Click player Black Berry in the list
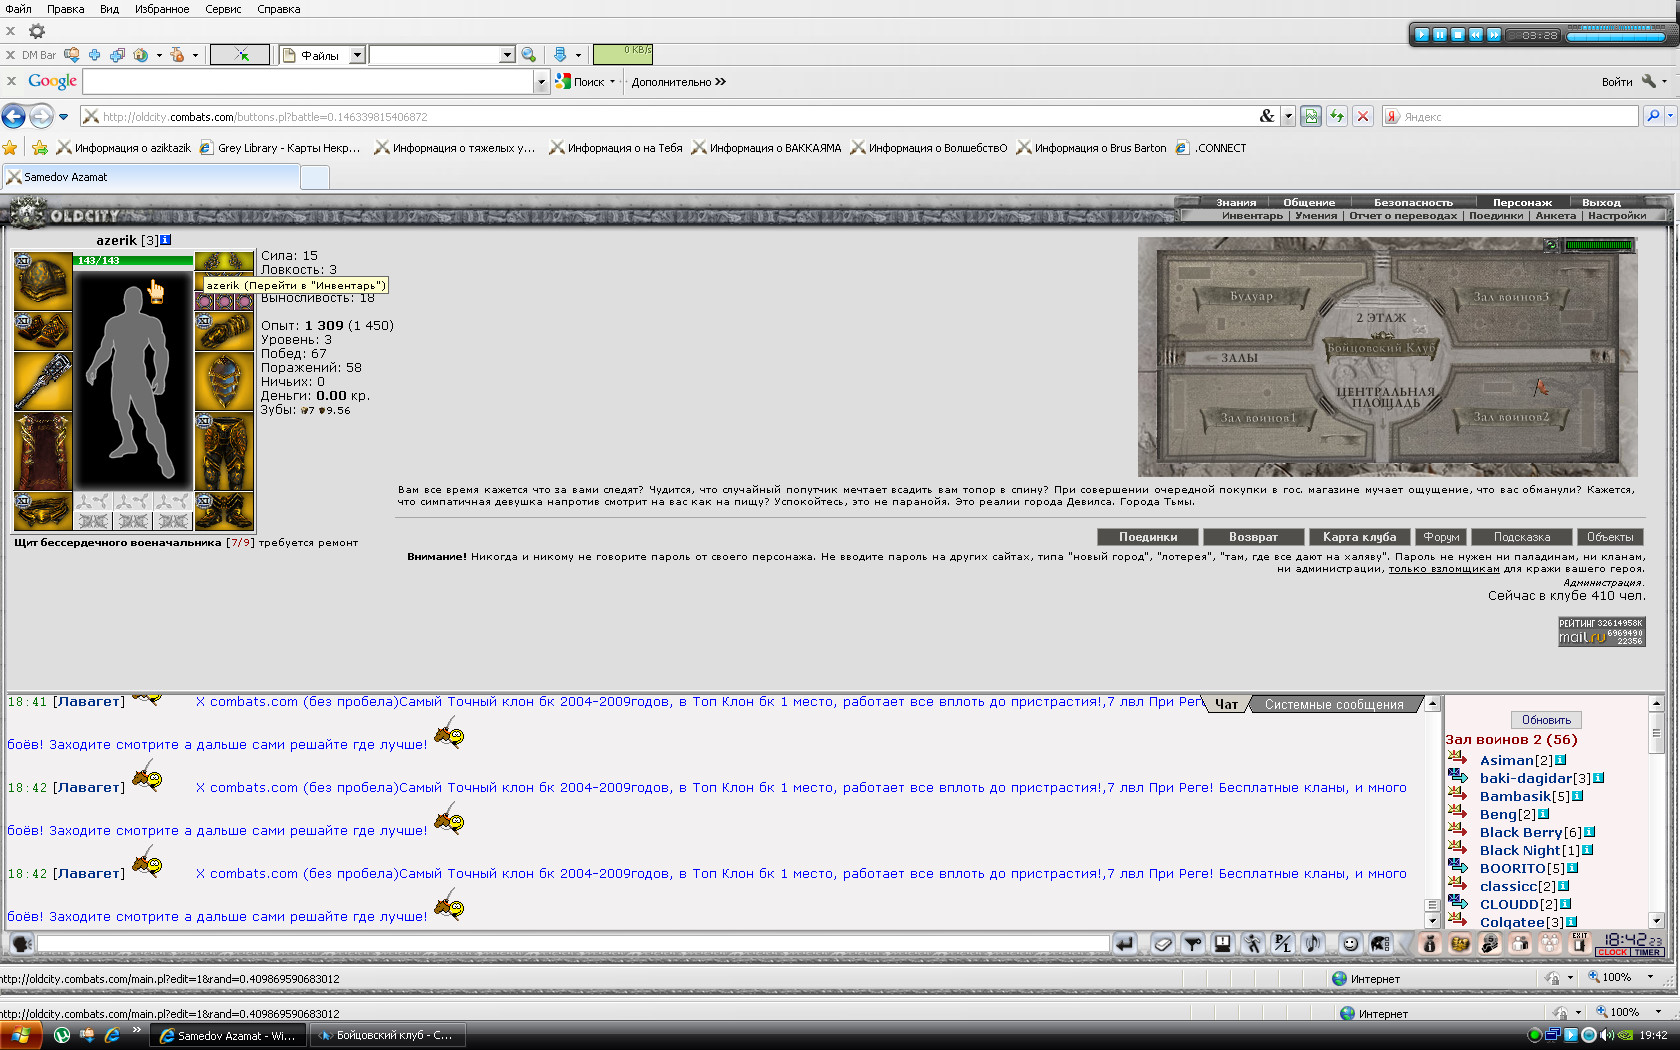The height and width of the screenshot is (1050, 1680). pos(1521,832)
